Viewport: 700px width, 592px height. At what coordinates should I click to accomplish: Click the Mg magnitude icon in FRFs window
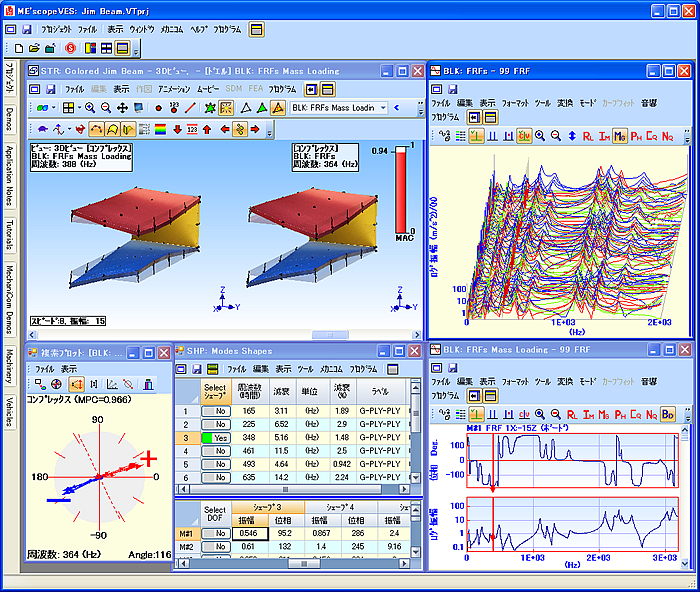620,135
